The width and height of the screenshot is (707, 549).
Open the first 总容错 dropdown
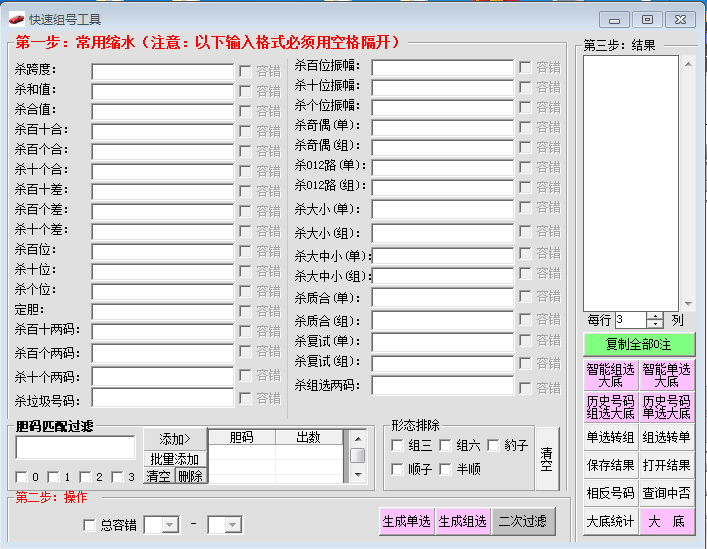tap(170, 525)
